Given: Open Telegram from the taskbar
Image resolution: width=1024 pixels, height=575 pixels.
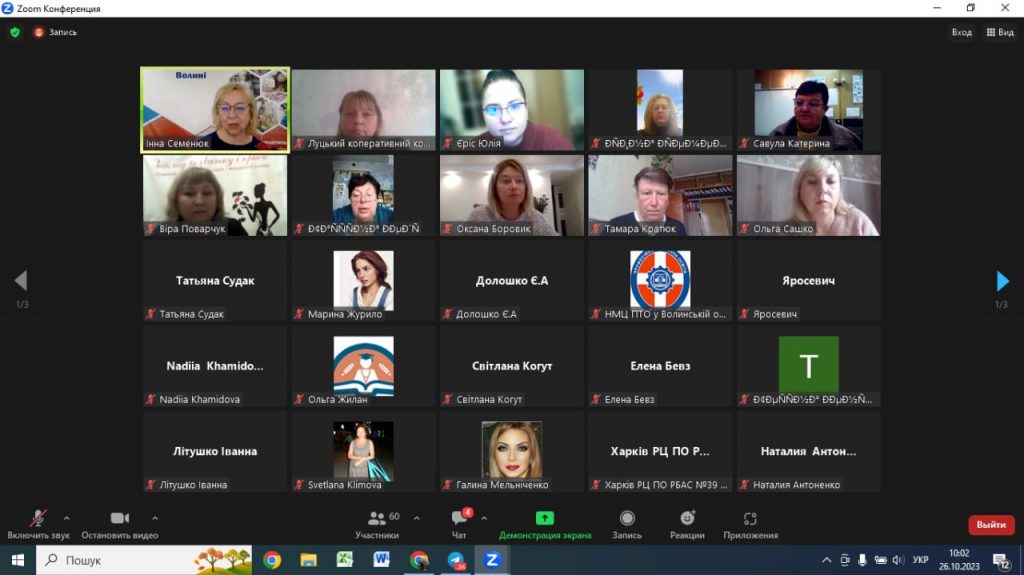Looking at the screenshot, I should pyautogui.click(x=456, y=560).
